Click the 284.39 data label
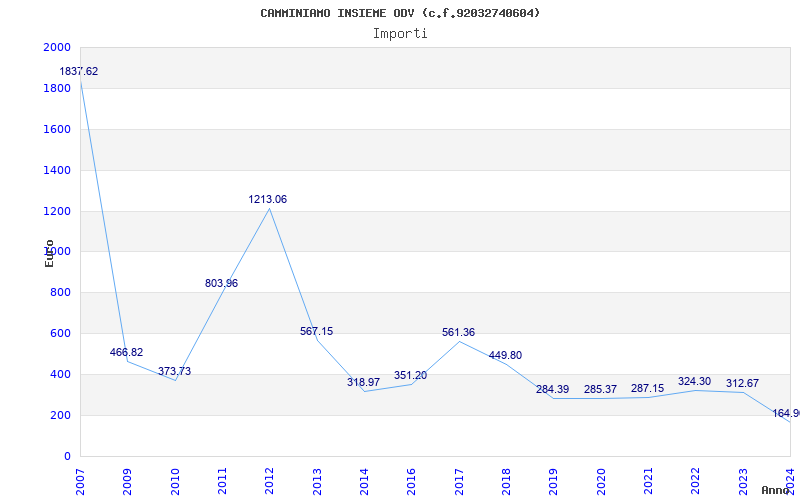800x500 pixels. point(553,389)
